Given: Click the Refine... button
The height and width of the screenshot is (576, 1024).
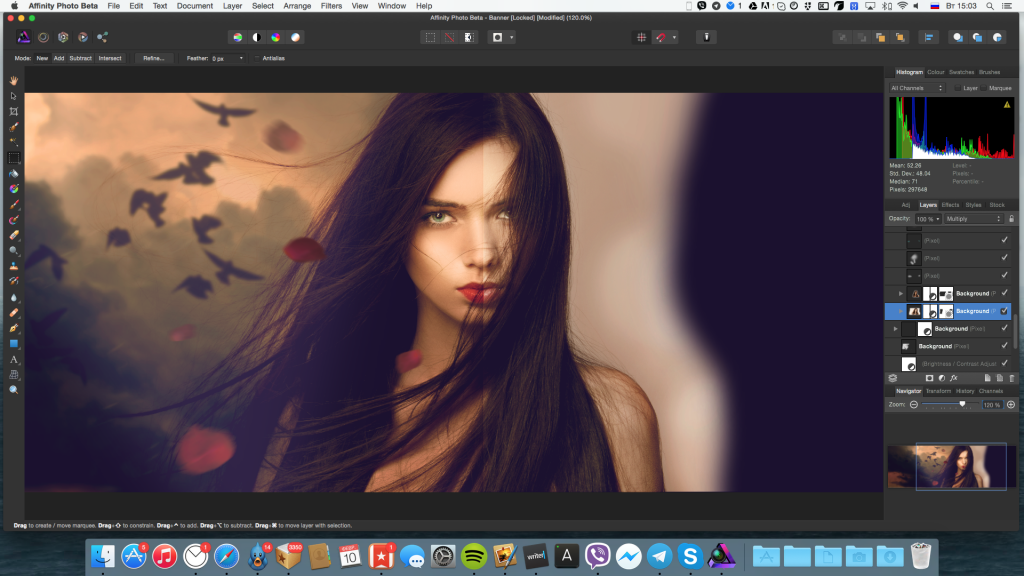Looking at the screenshot, I should (153, 58).
